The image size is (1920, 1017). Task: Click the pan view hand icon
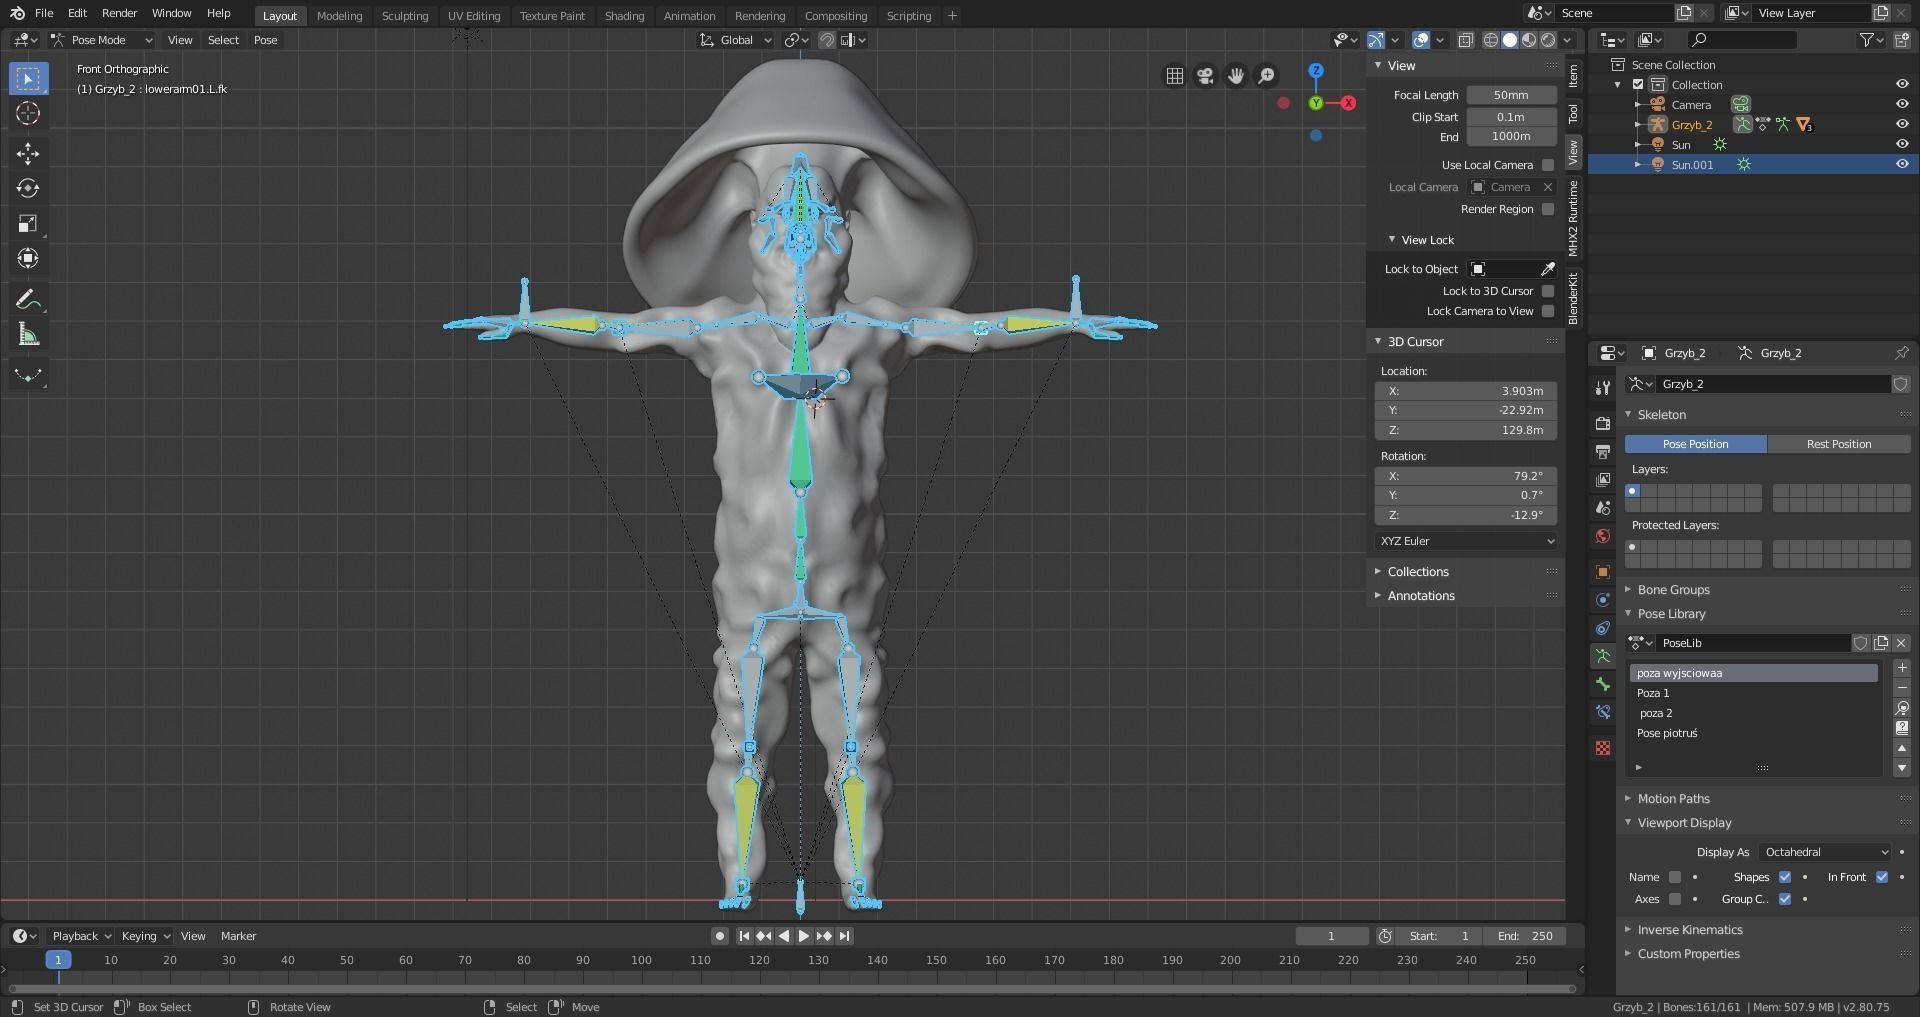pos(1236,76)
